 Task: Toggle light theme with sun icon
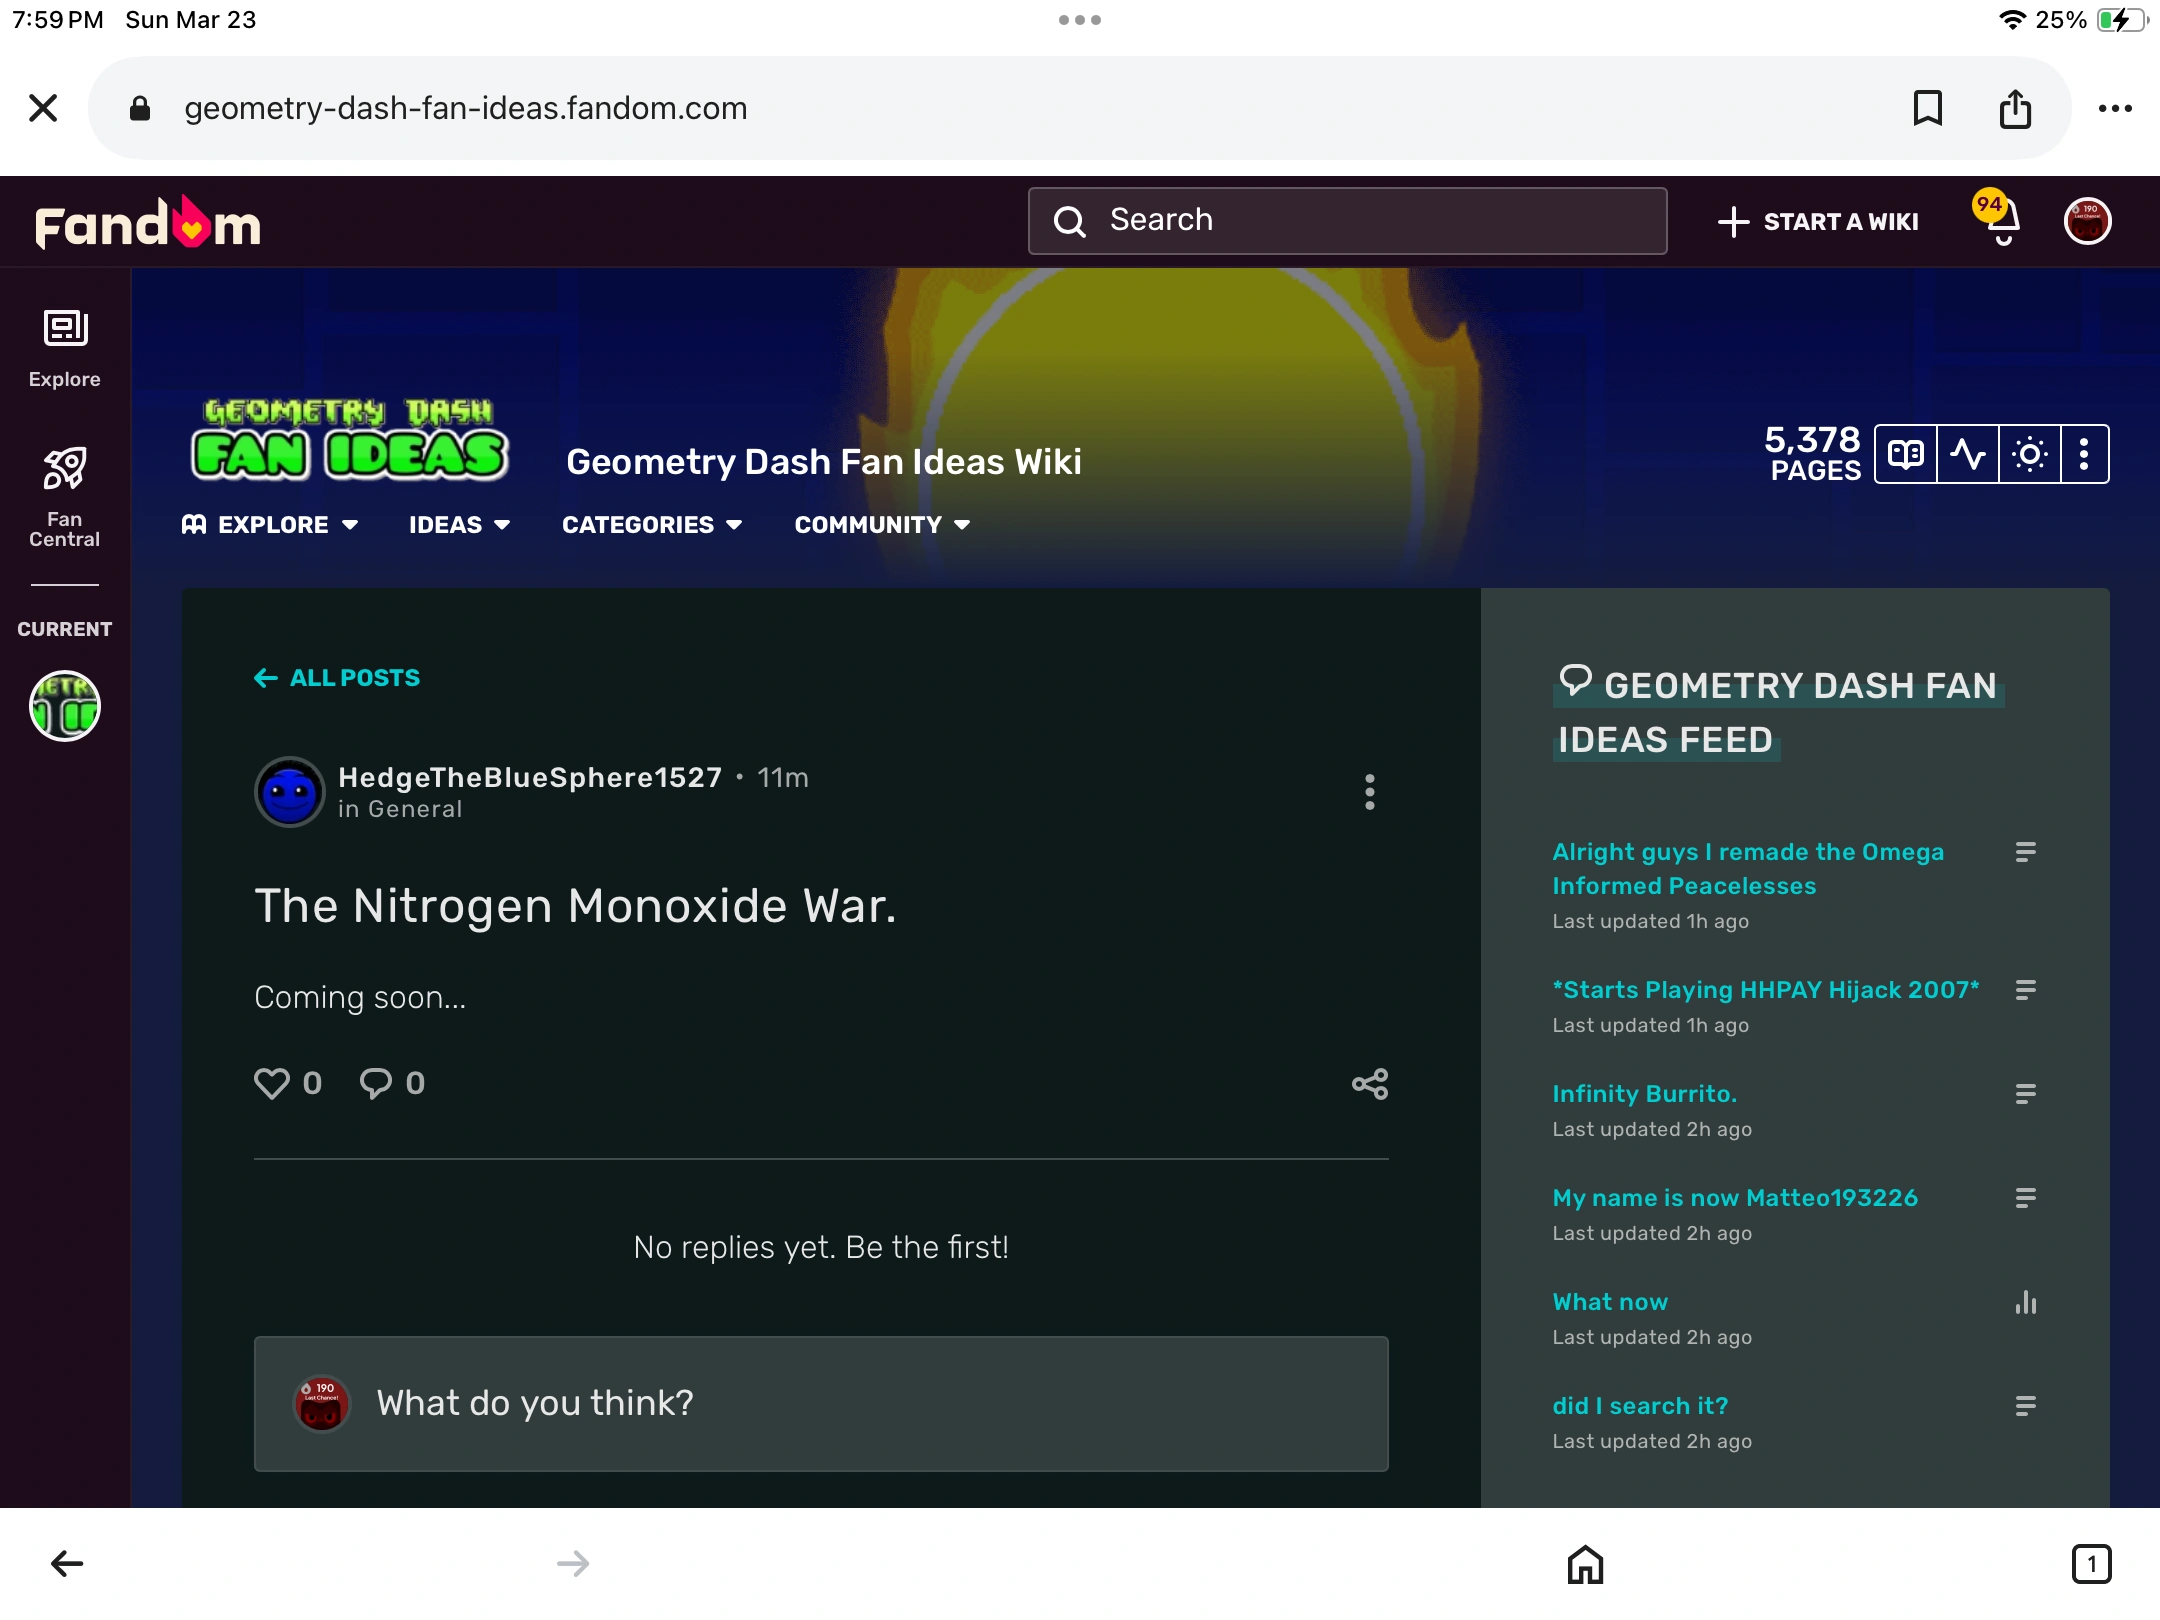[x=2029, y=455]
